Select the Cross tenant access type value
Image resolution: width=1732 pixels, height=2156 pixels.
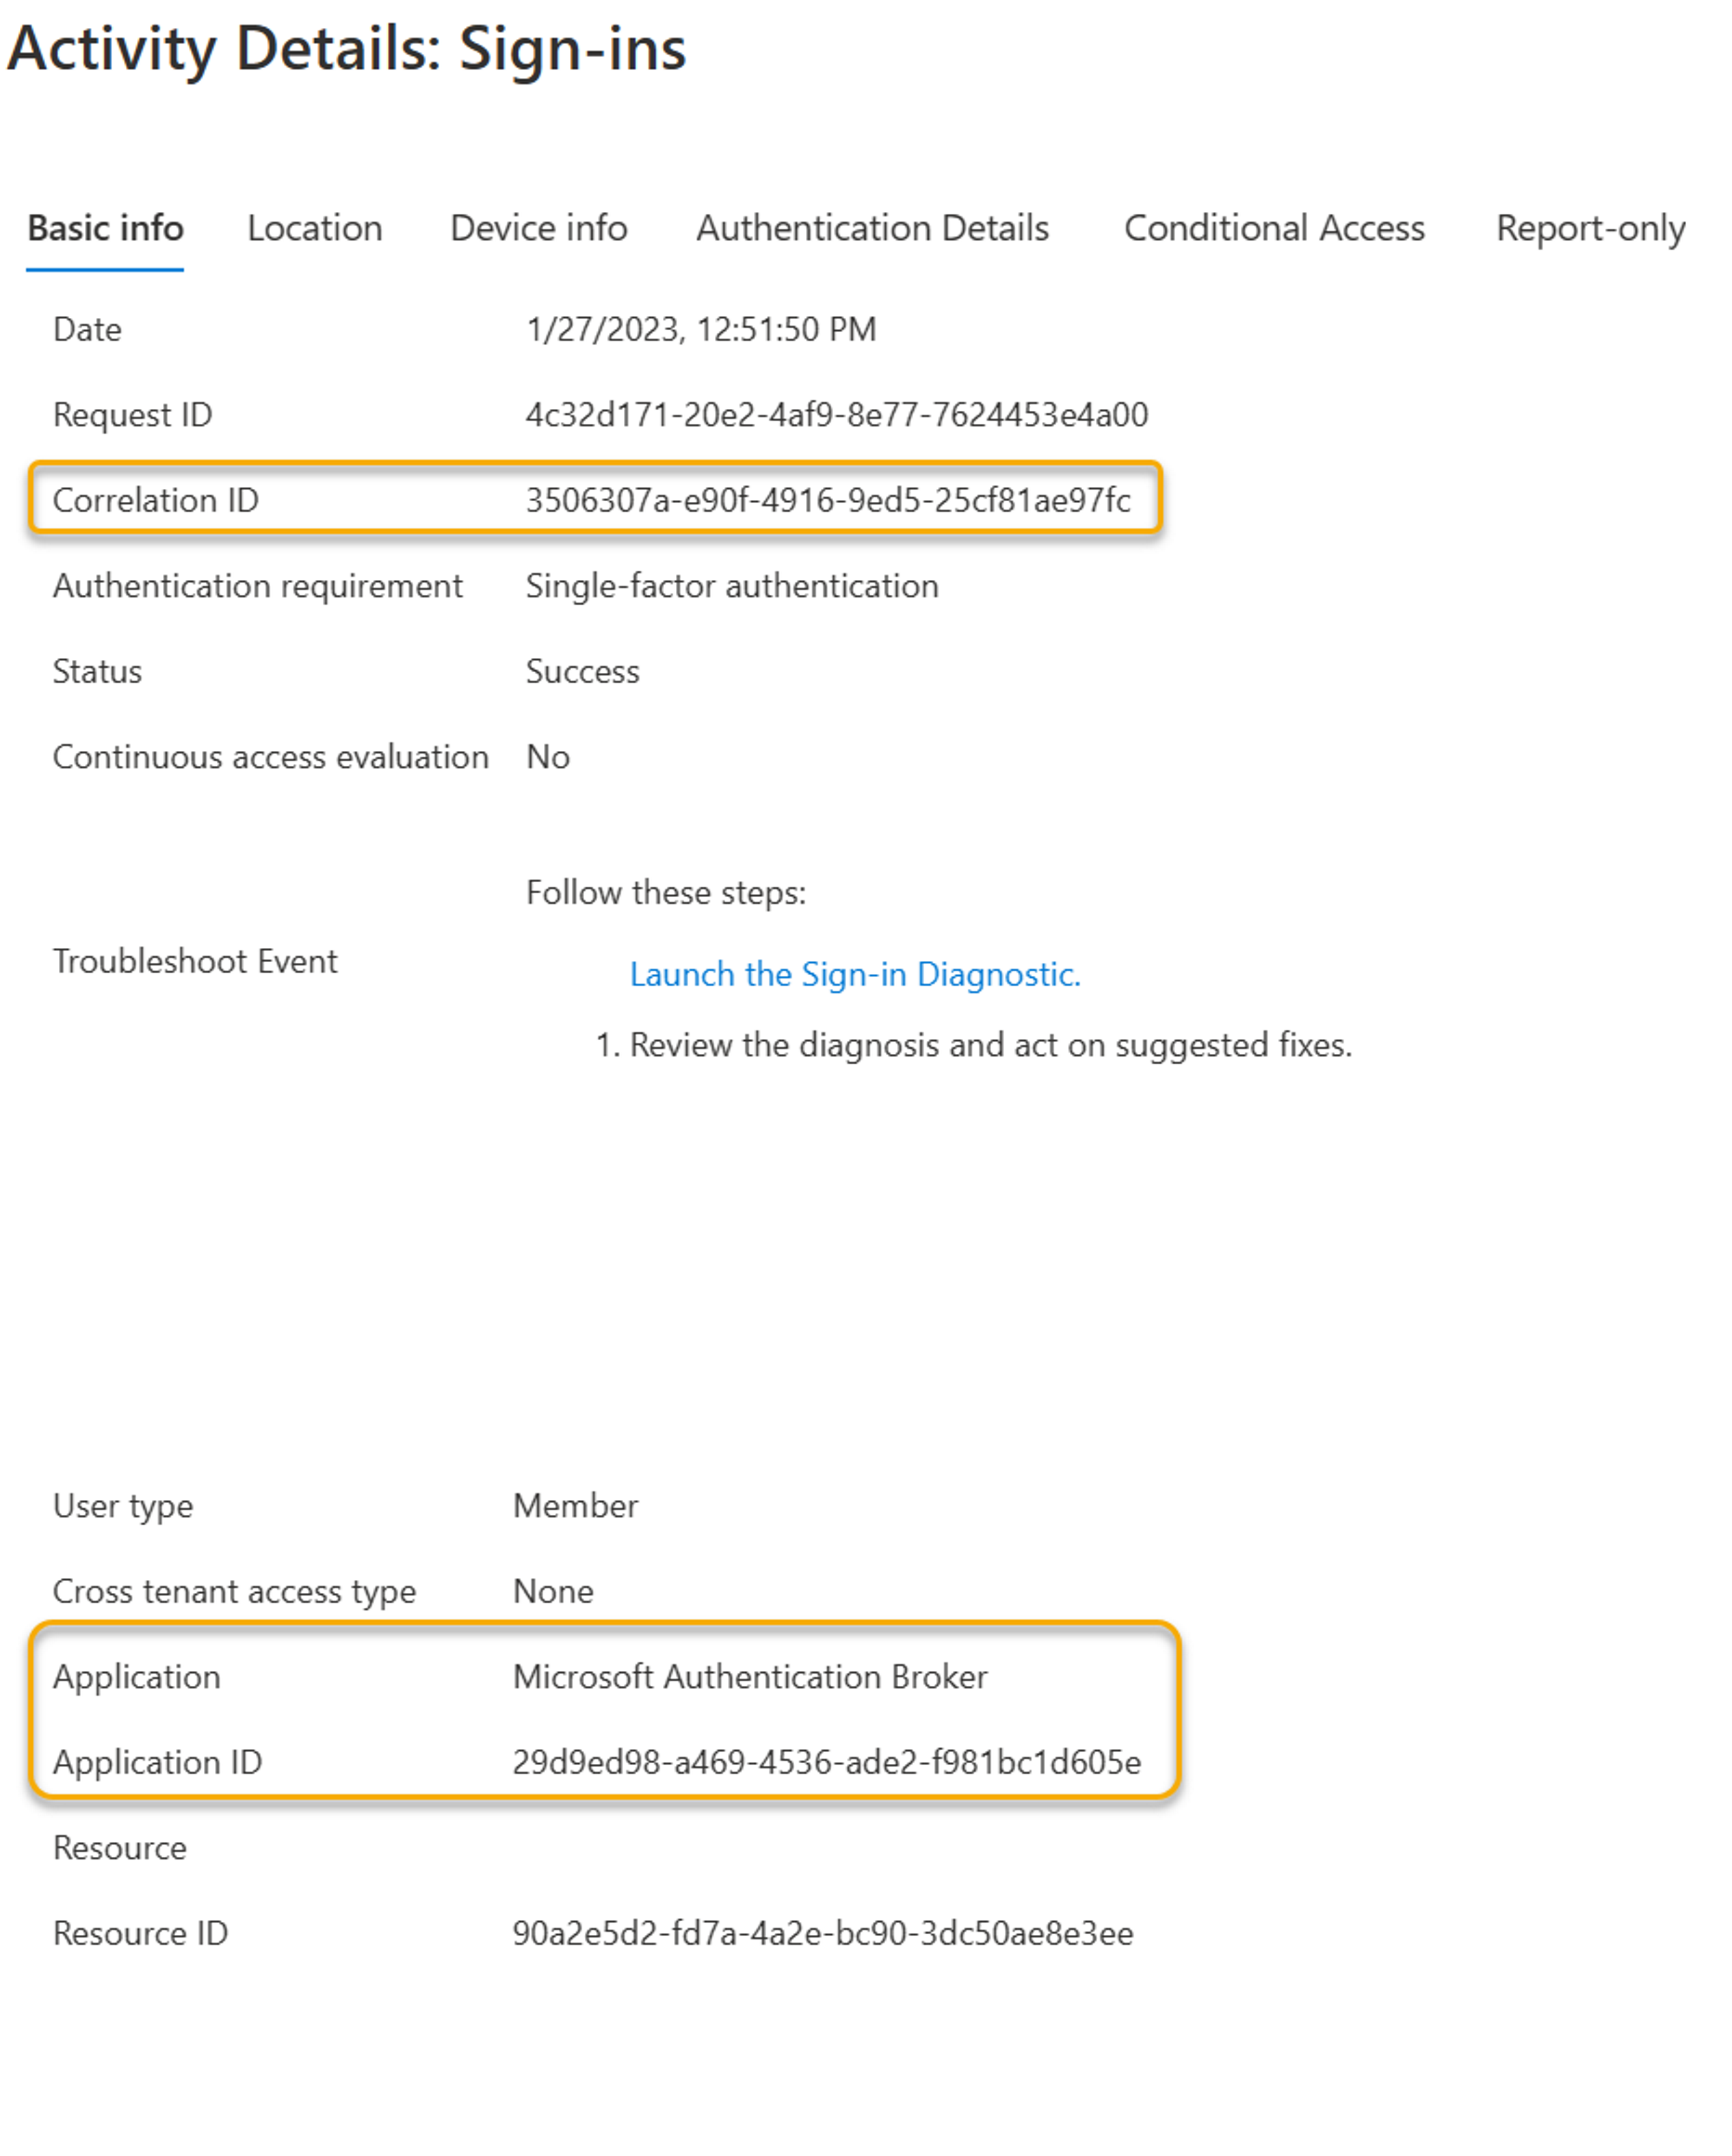(x=553, y=1591)
